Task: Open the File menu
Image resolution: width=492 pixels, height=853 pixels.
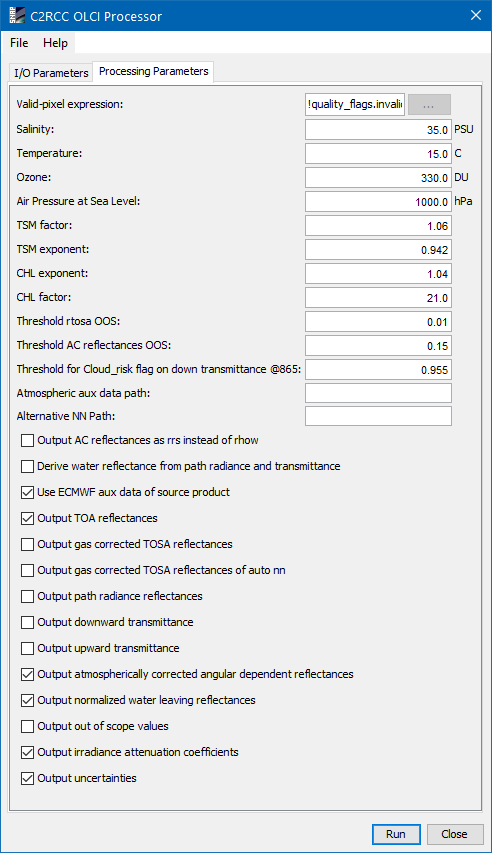Action: tap(19, 43)
